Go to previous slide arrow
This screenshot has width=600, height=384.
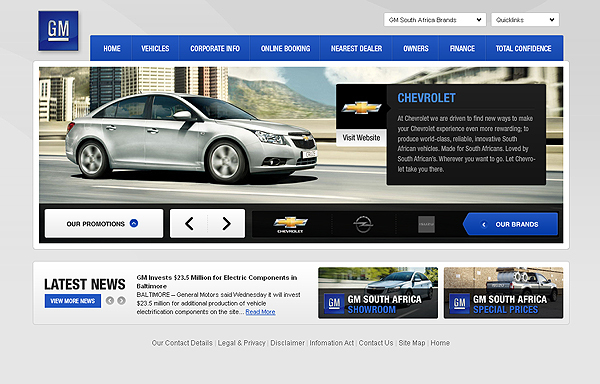point(189,223)
